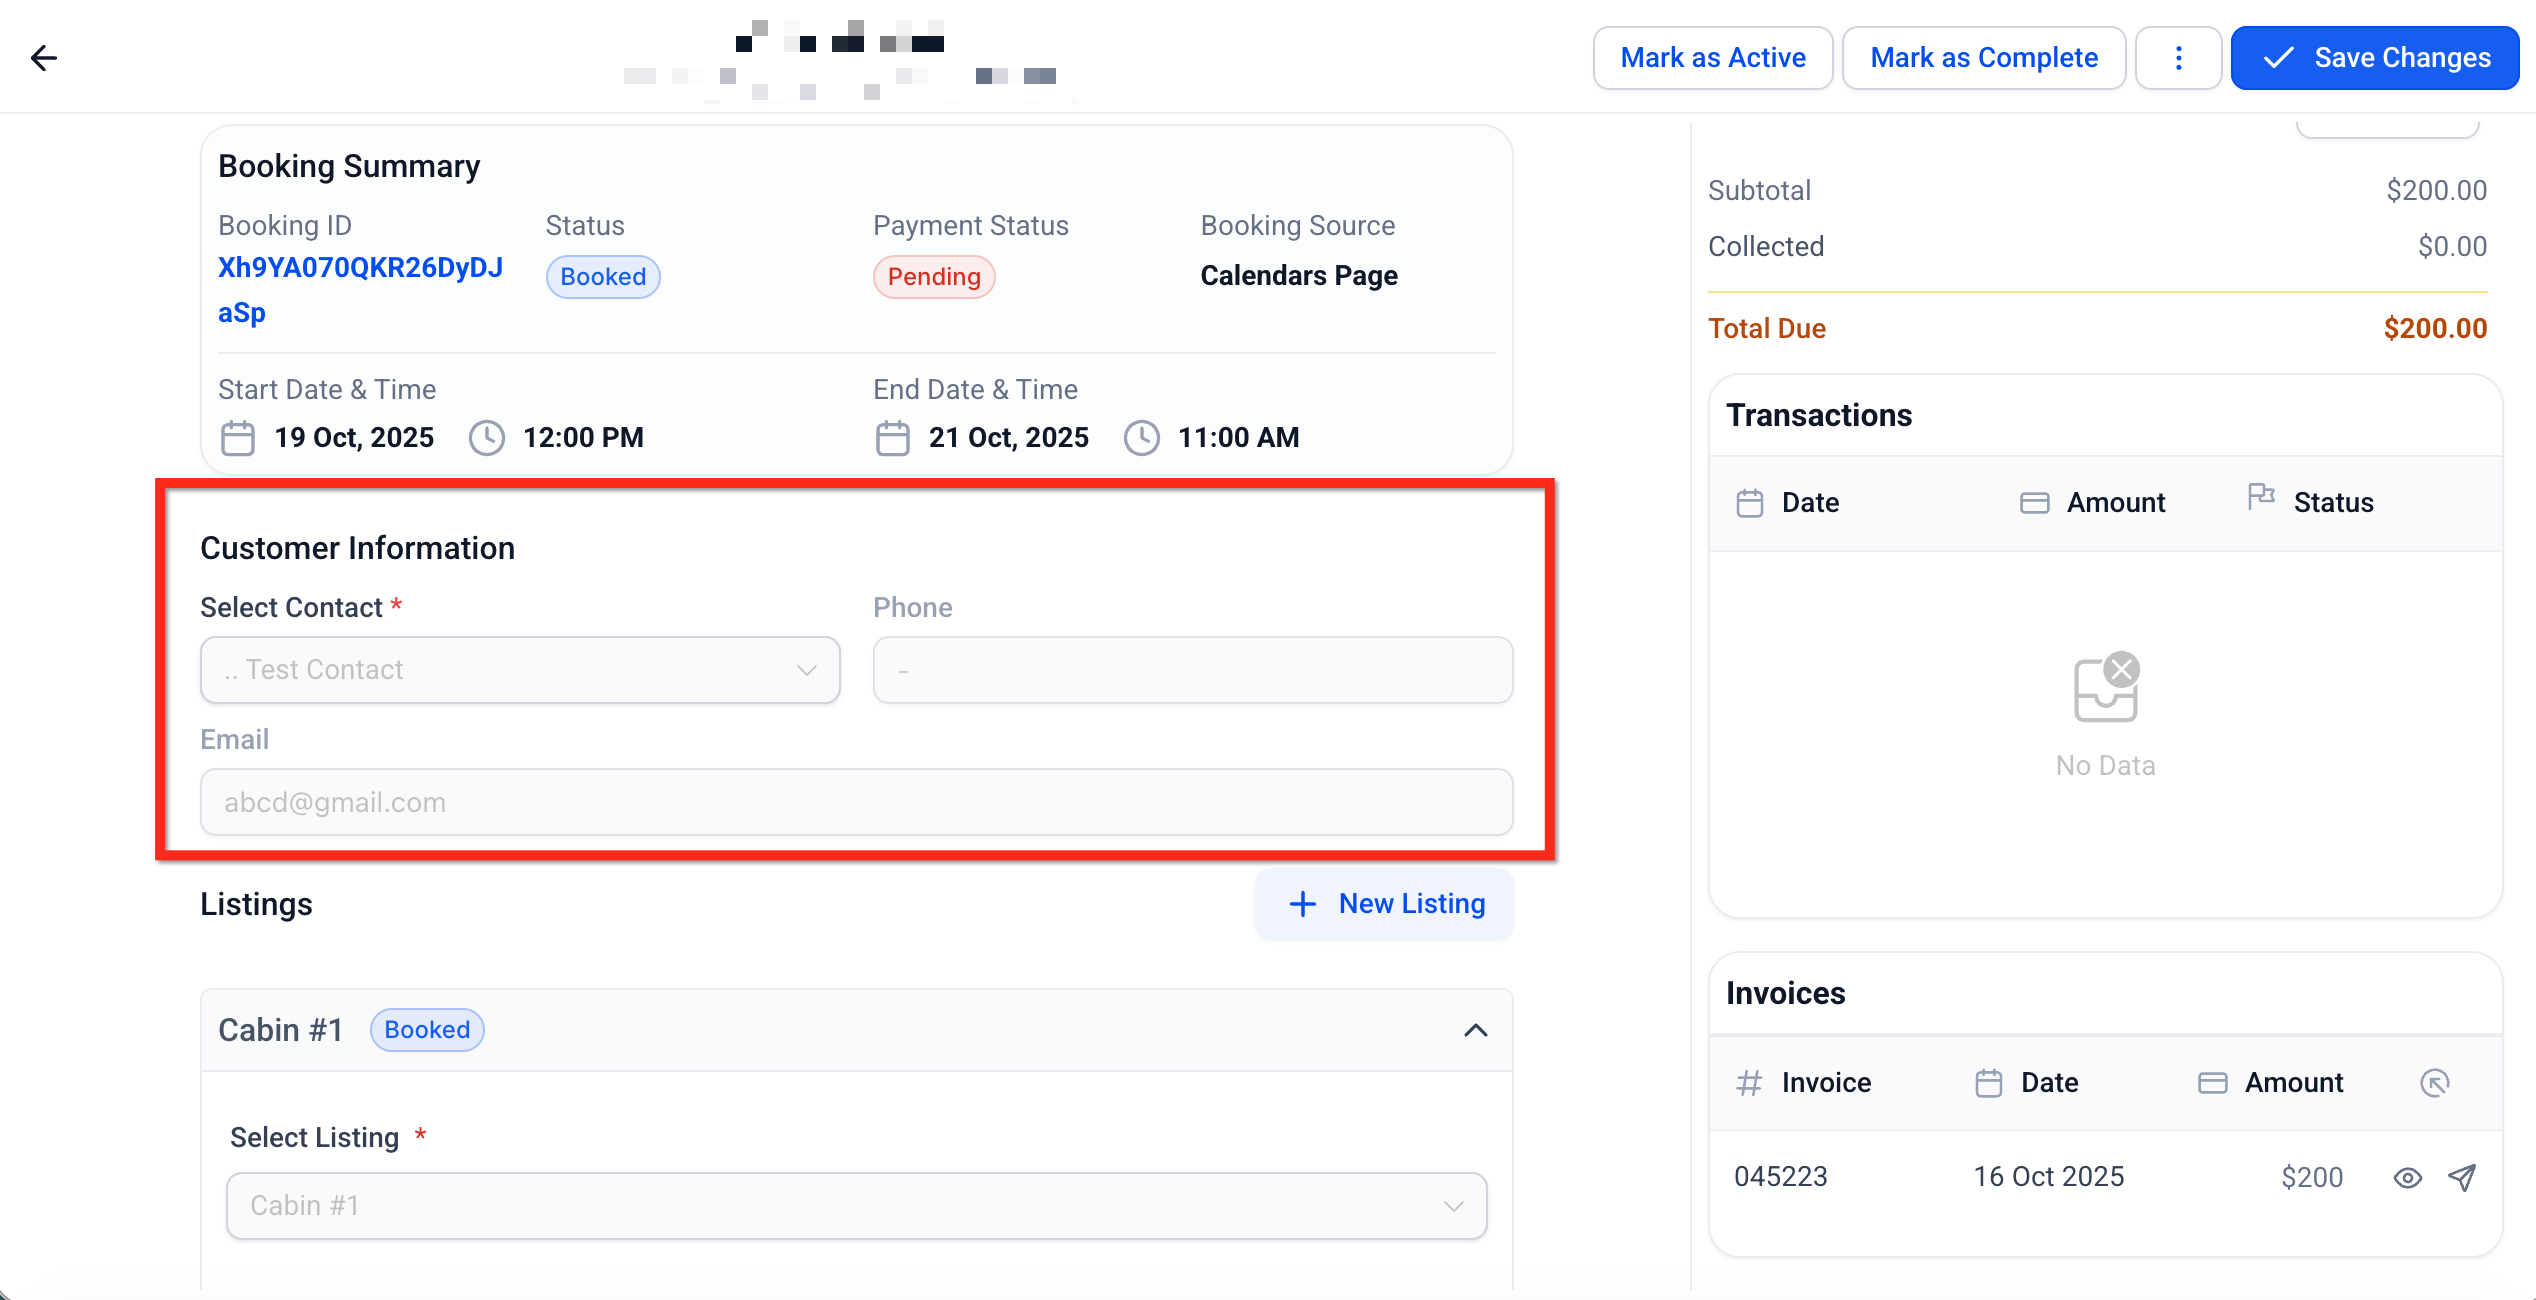View invoice 045223 using eye icon
This screenshot has width=2536, height=1300.
click(x=2407, y=1178)
